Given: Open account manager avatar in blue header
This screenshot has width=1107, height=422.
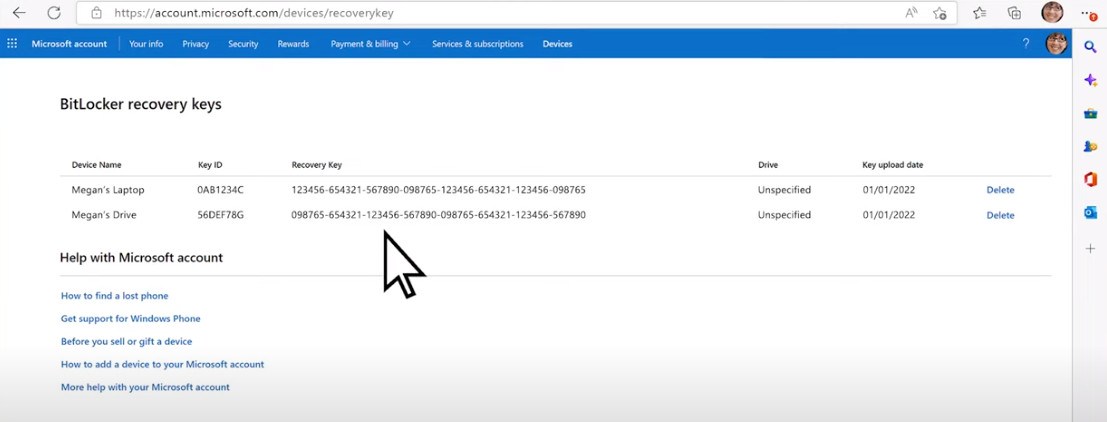Looking at the screenshot, I should pos(1056,44).
